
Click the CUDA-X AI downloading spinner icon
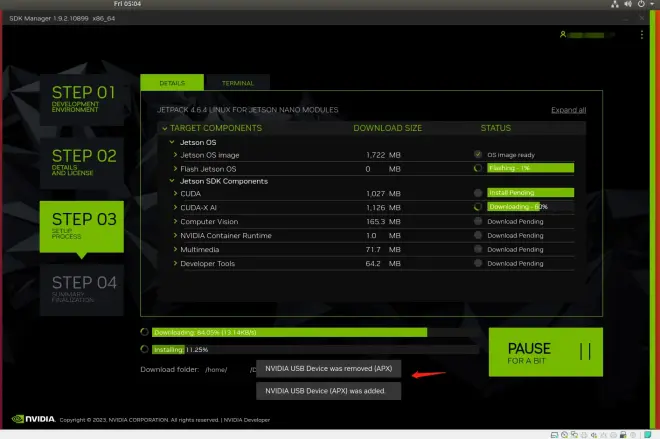pyautogui.click(x=477, y=207)
